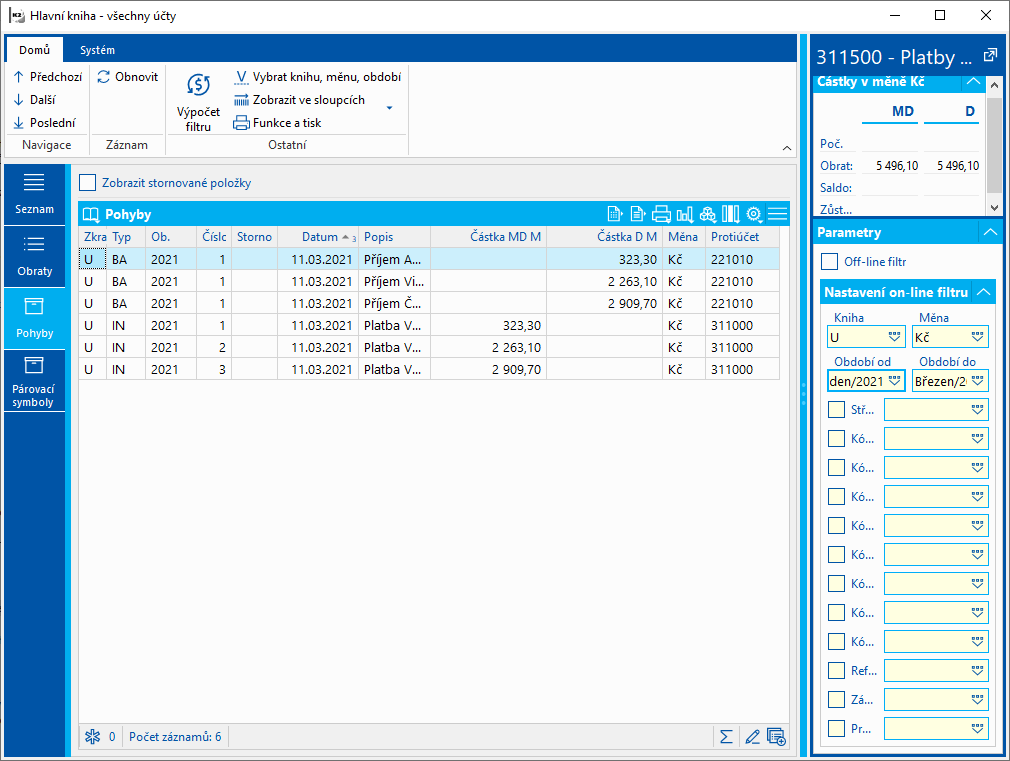Open the Obraty side tab
Screen dimensions: 1010x761
pos(34,255)
